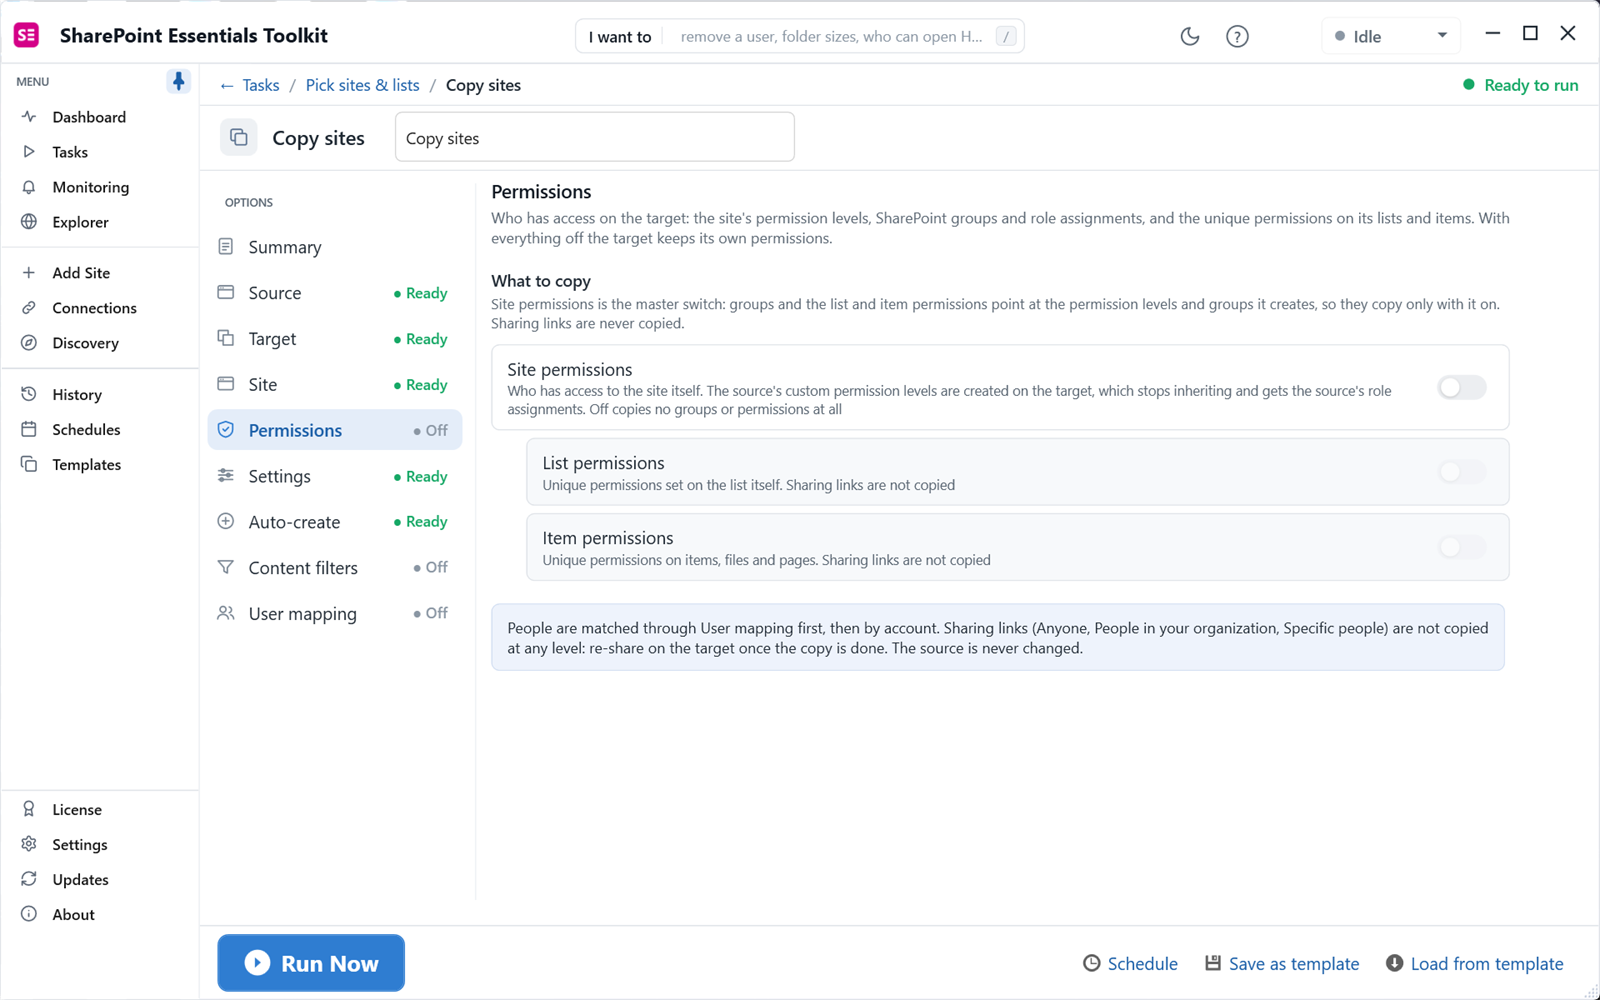Click the License badge icon
This screenshot has width=1600, height=1000.
click(29, 809)
